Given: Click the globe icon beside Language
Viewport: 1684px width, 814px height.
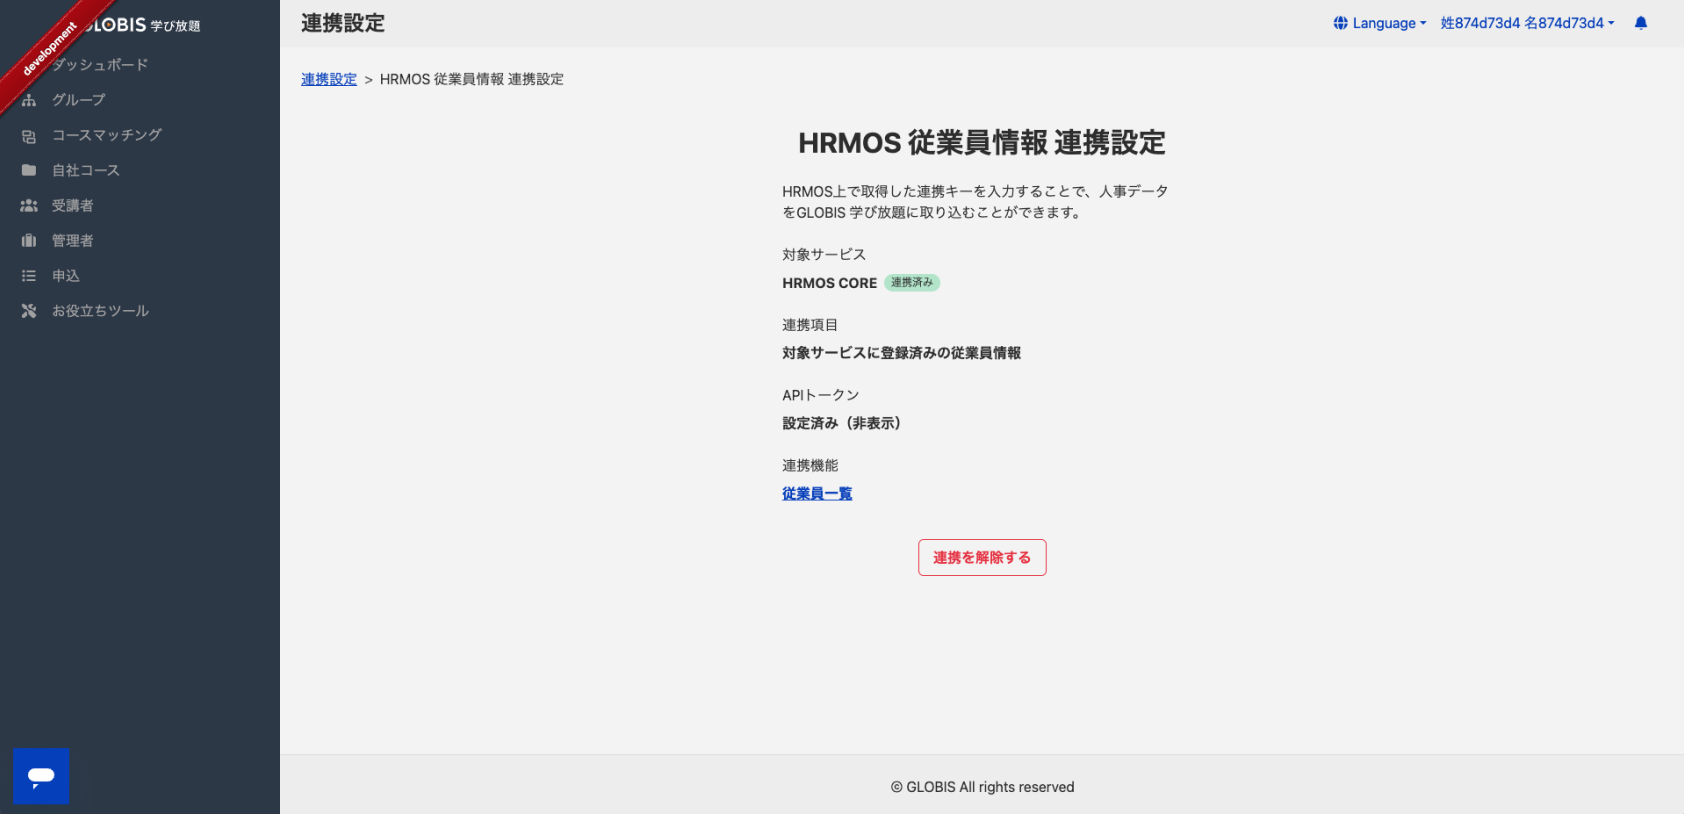Looking at the screenshot, I should [x=1340, y=23].
